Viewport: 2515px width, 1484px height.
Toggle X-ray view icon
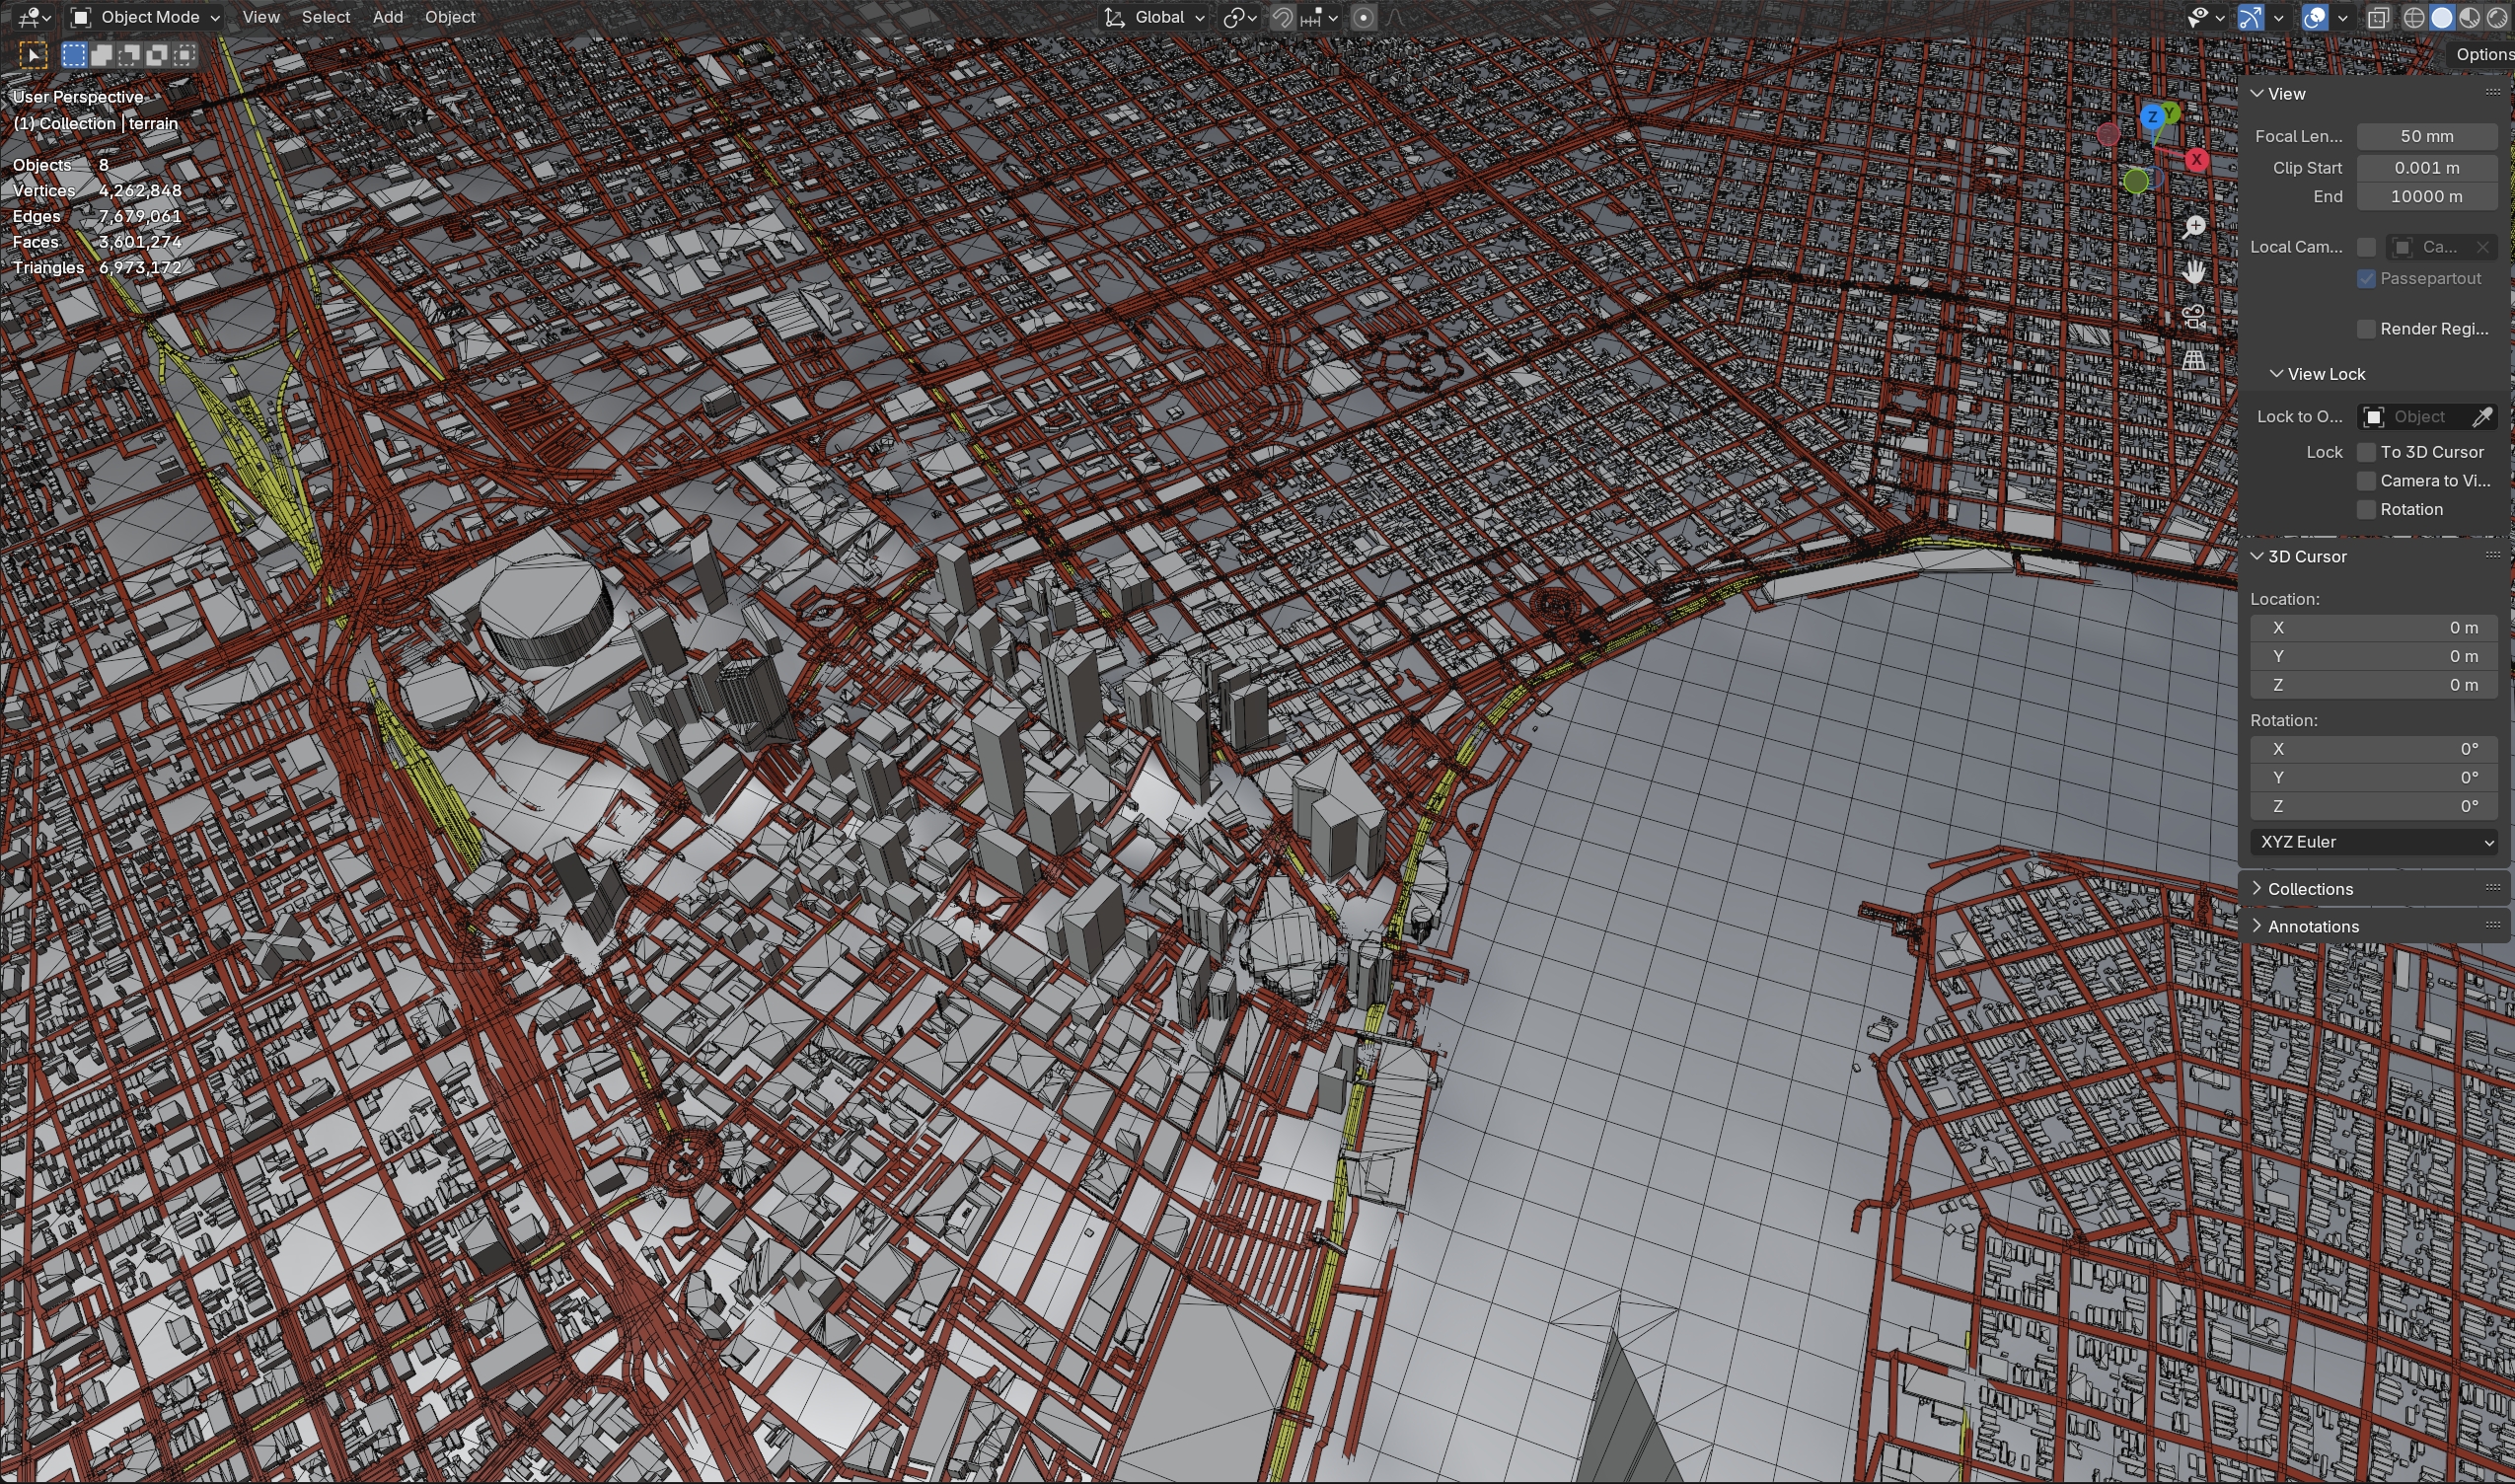pos(2379,18)
